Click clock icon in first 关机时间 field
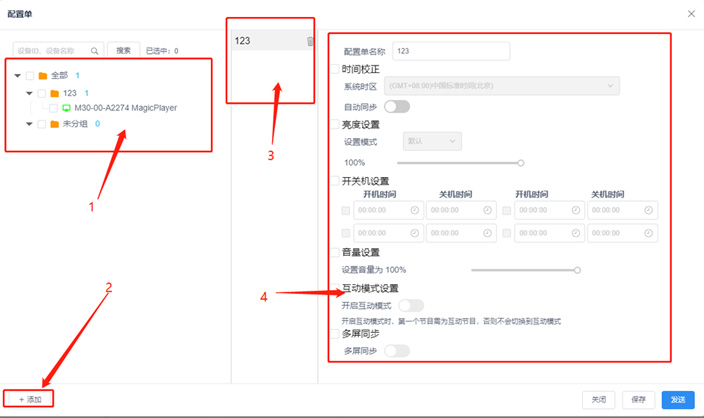704x418 pixels. [x=487, y=210]
